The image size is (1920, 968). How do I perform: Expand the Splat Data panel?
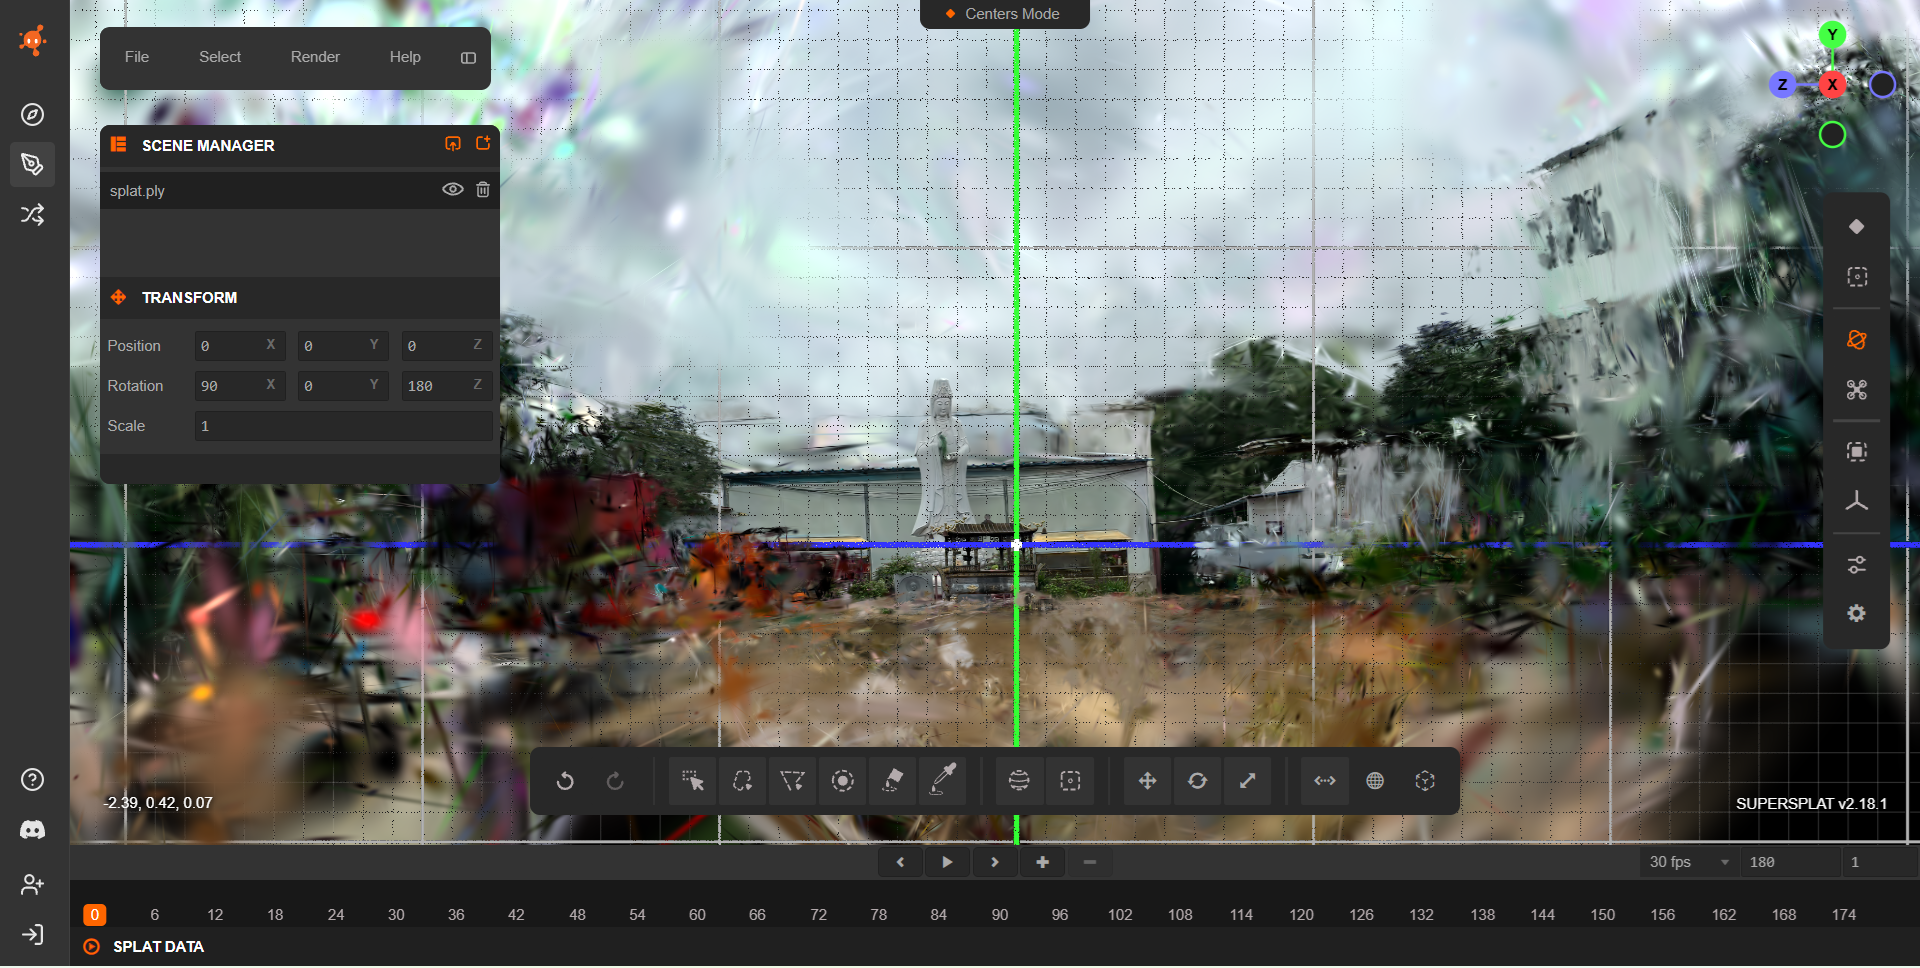click(x=158, y=947)
